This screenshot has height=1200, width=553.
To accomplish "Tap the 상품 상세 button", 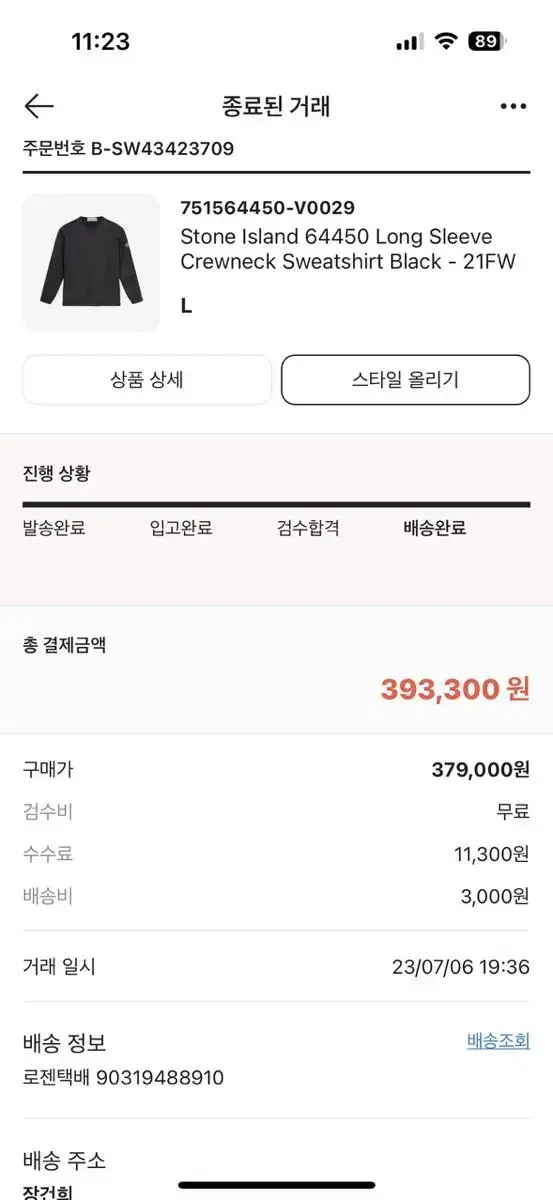I will pos(147,380).
